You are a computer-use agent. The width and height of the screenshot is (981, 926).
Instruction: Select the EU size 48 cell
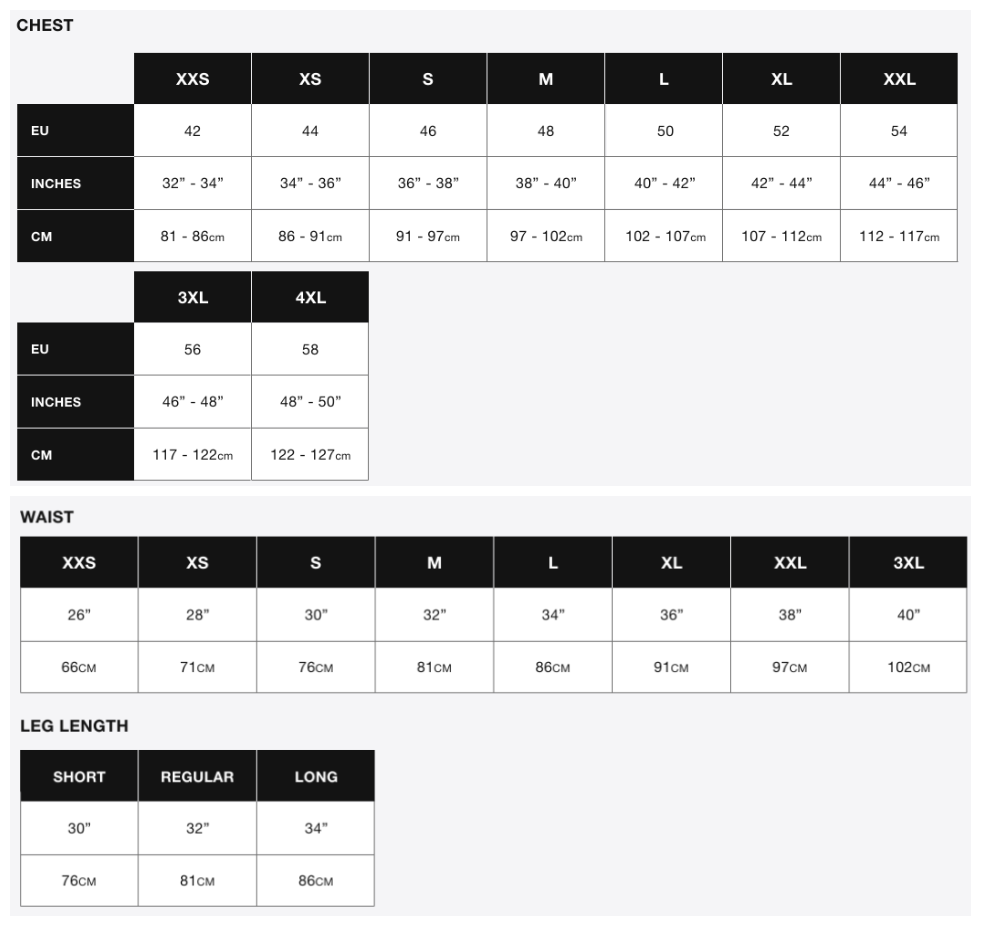coord(546,131)
